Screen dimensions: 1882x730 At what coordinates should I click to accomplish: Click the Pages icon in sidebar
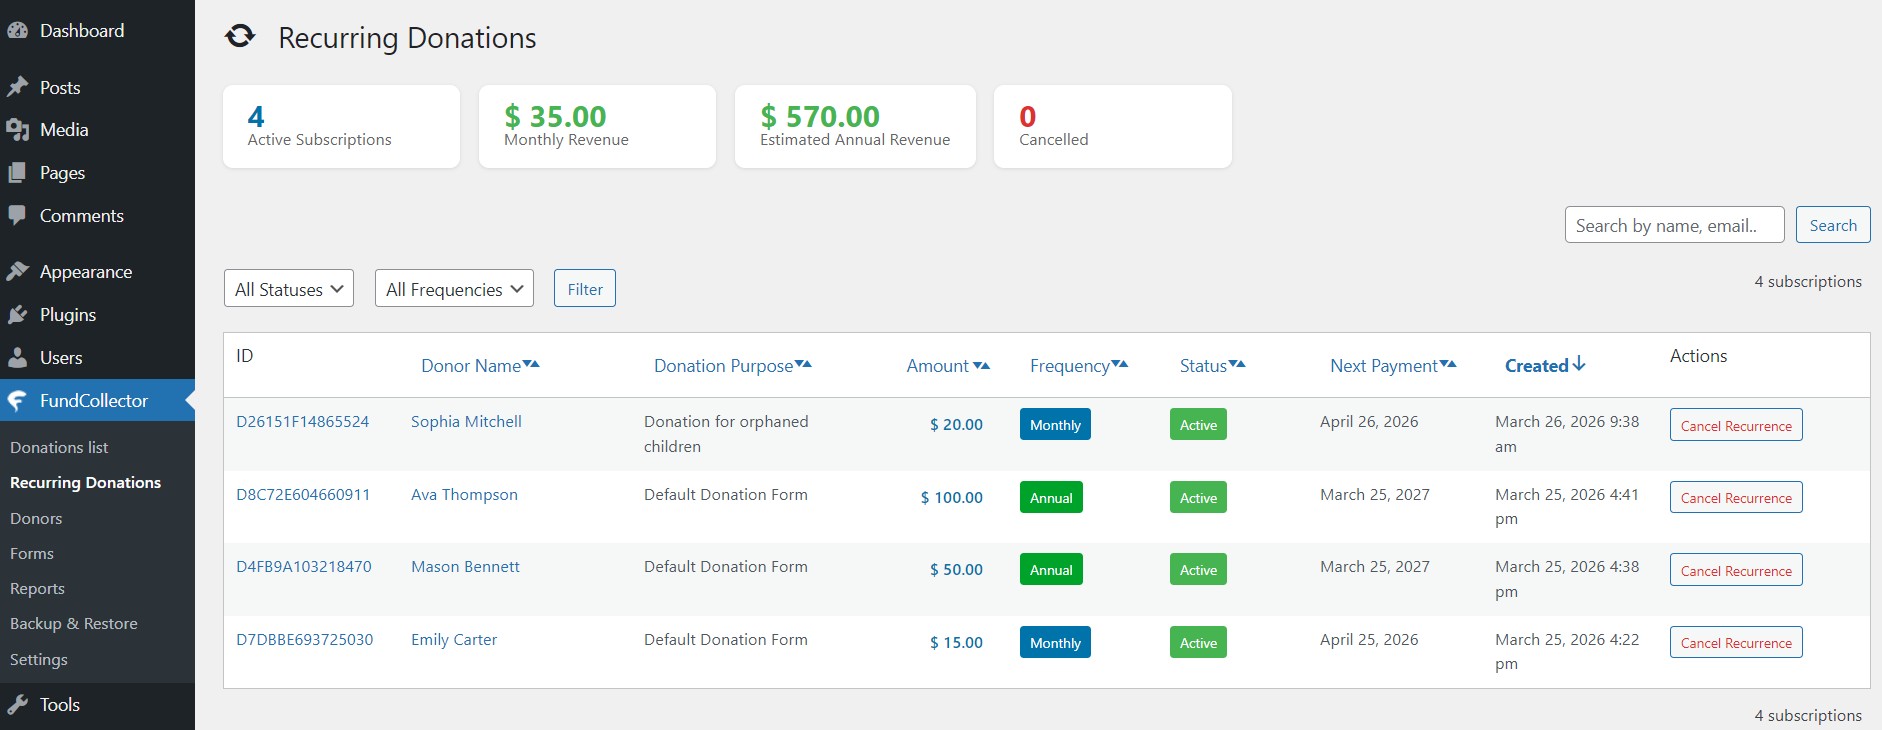[17, 173]
